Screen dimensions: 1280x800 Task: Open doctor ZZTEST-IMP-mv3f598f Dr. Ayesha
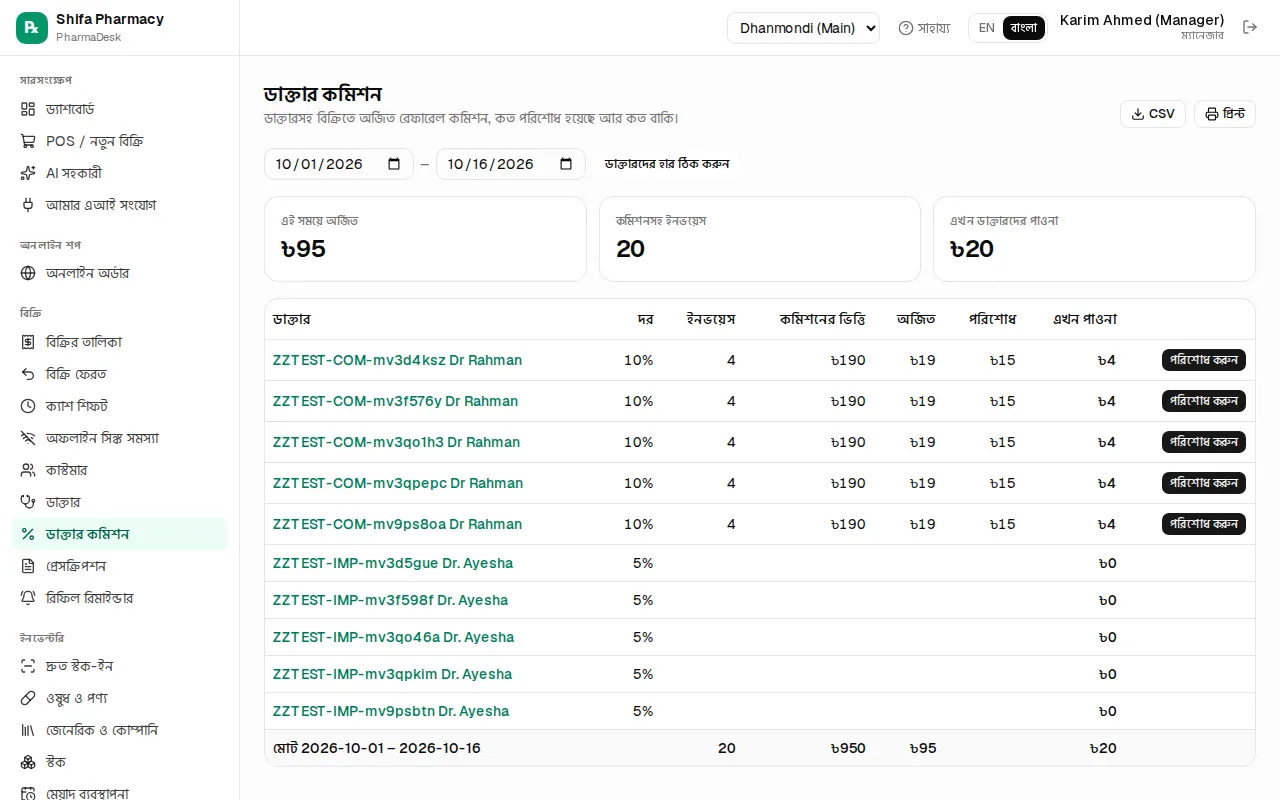(x=390, y=600)
